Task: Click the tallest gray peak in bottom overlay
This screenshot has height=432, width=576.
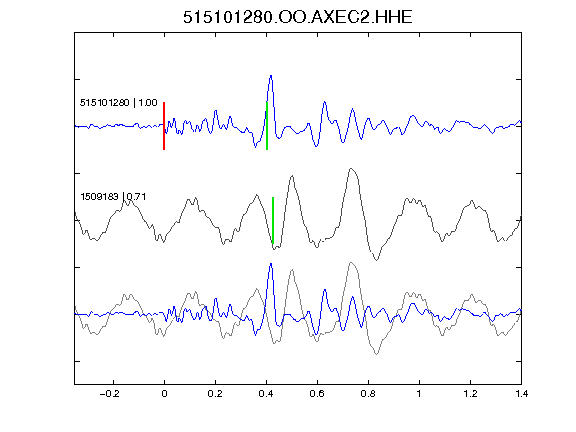Action: click(x=352, y=263)
